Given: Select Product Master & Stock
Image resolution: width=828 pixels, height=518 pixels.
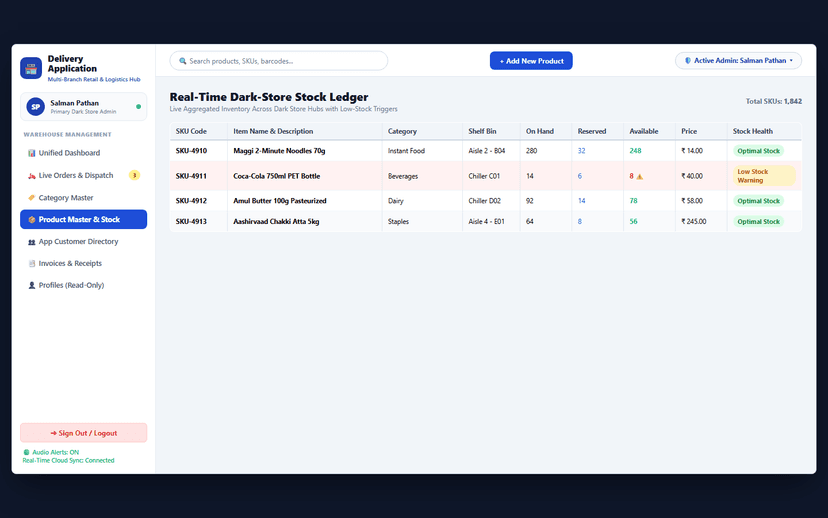Looking at the screenshot, I should click(83, 219).
